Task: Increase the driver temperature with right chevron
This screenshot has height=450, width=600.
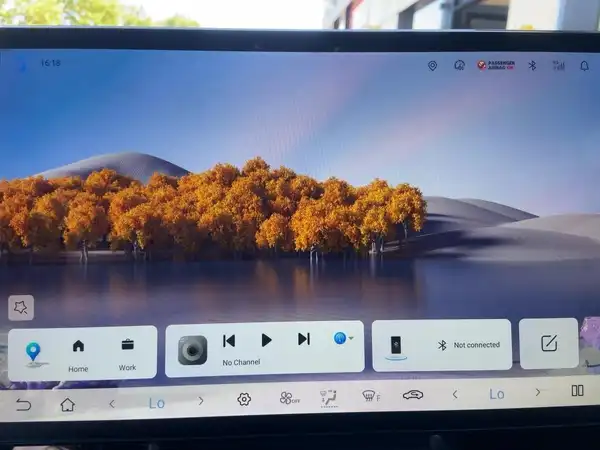Action: point(201,401)
